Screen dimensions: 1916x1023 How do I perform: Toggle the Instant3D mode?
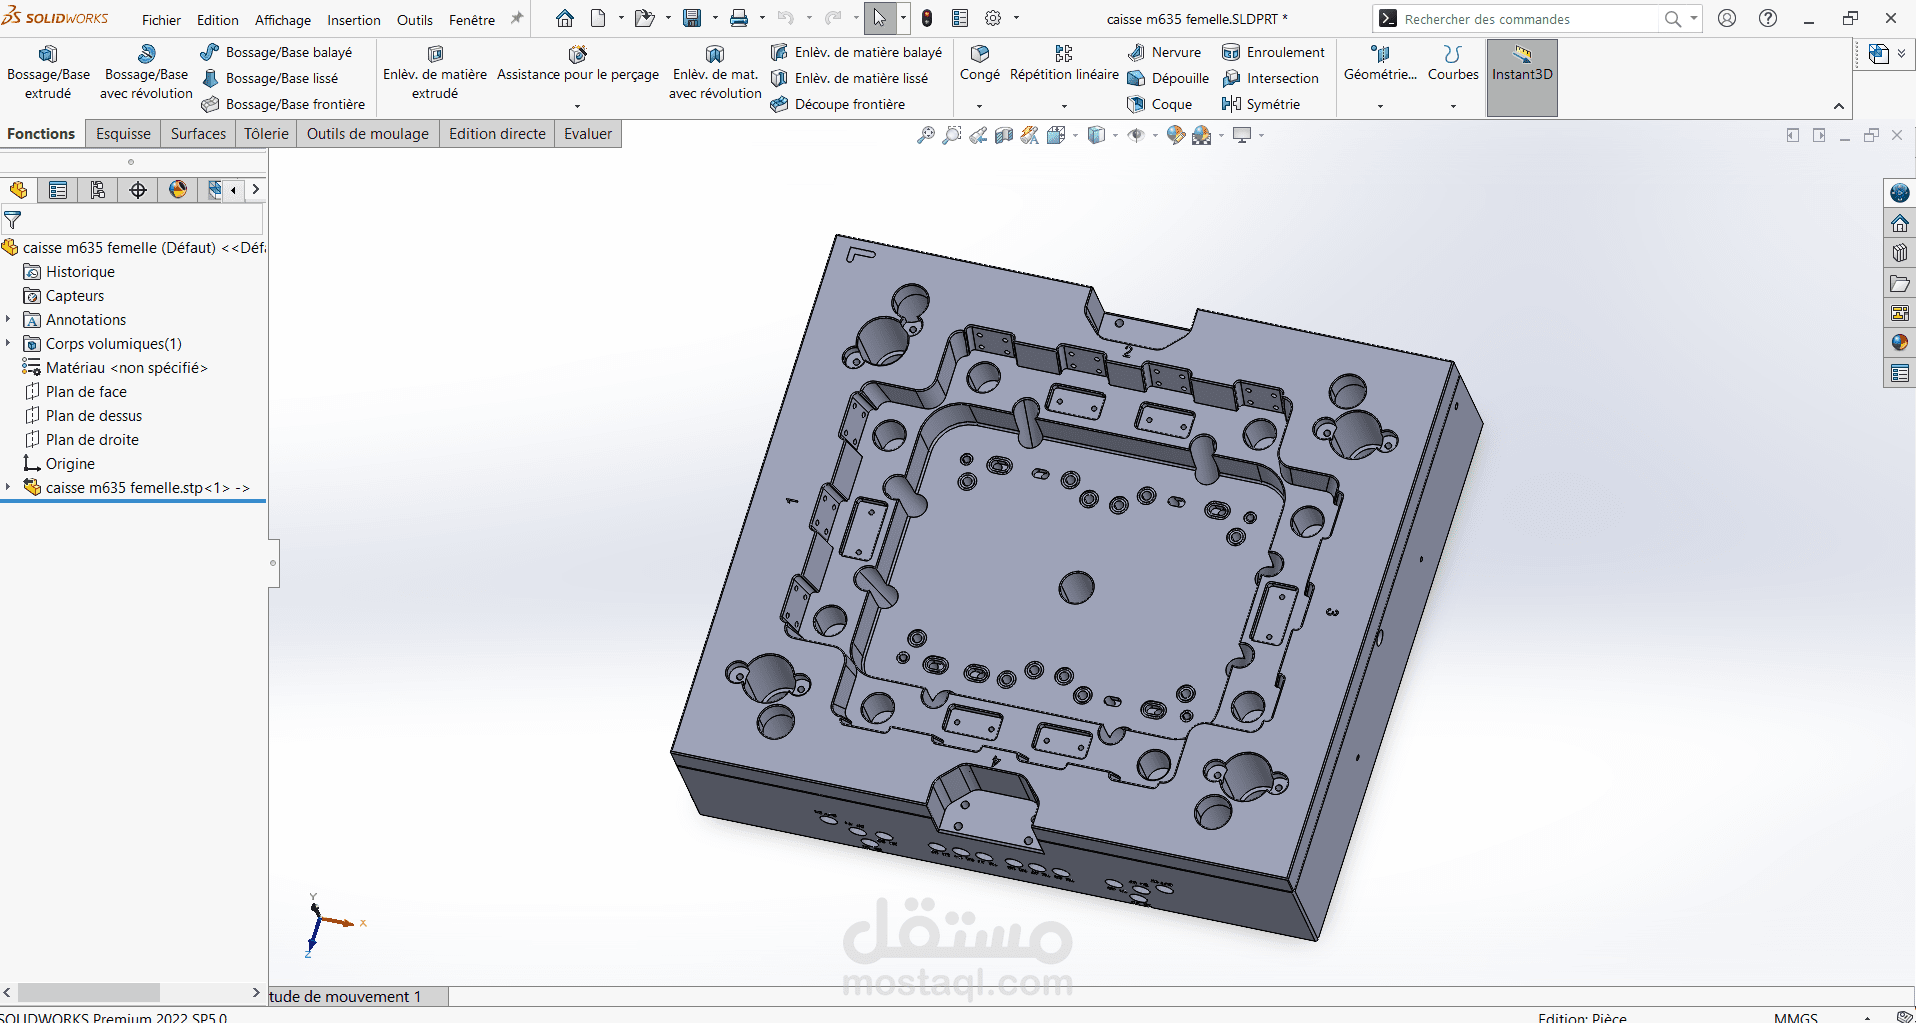1522,77
